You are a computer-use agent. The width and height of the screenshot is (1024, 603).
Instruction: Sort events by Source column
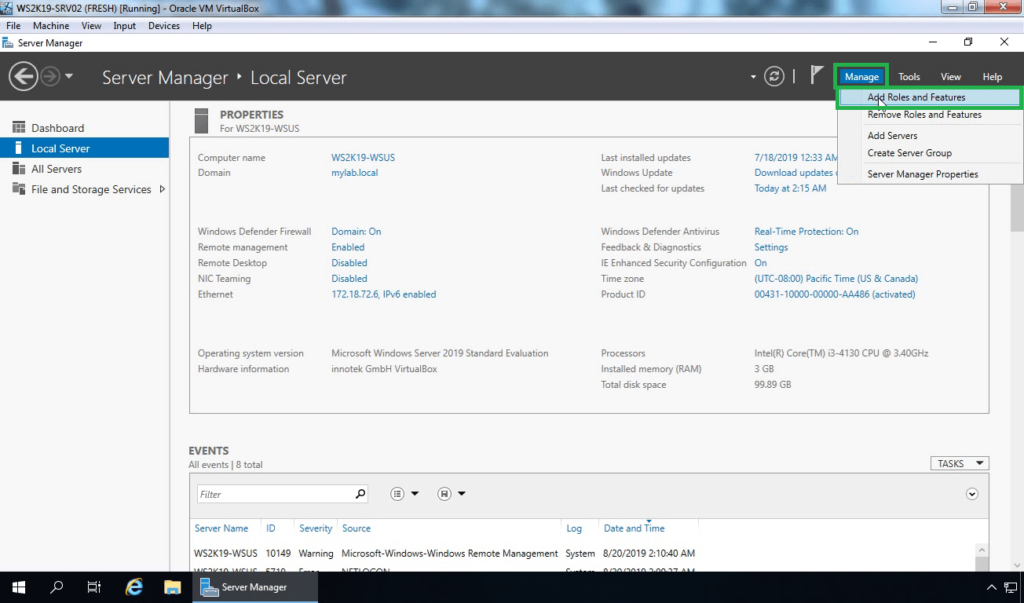(356, 529)
